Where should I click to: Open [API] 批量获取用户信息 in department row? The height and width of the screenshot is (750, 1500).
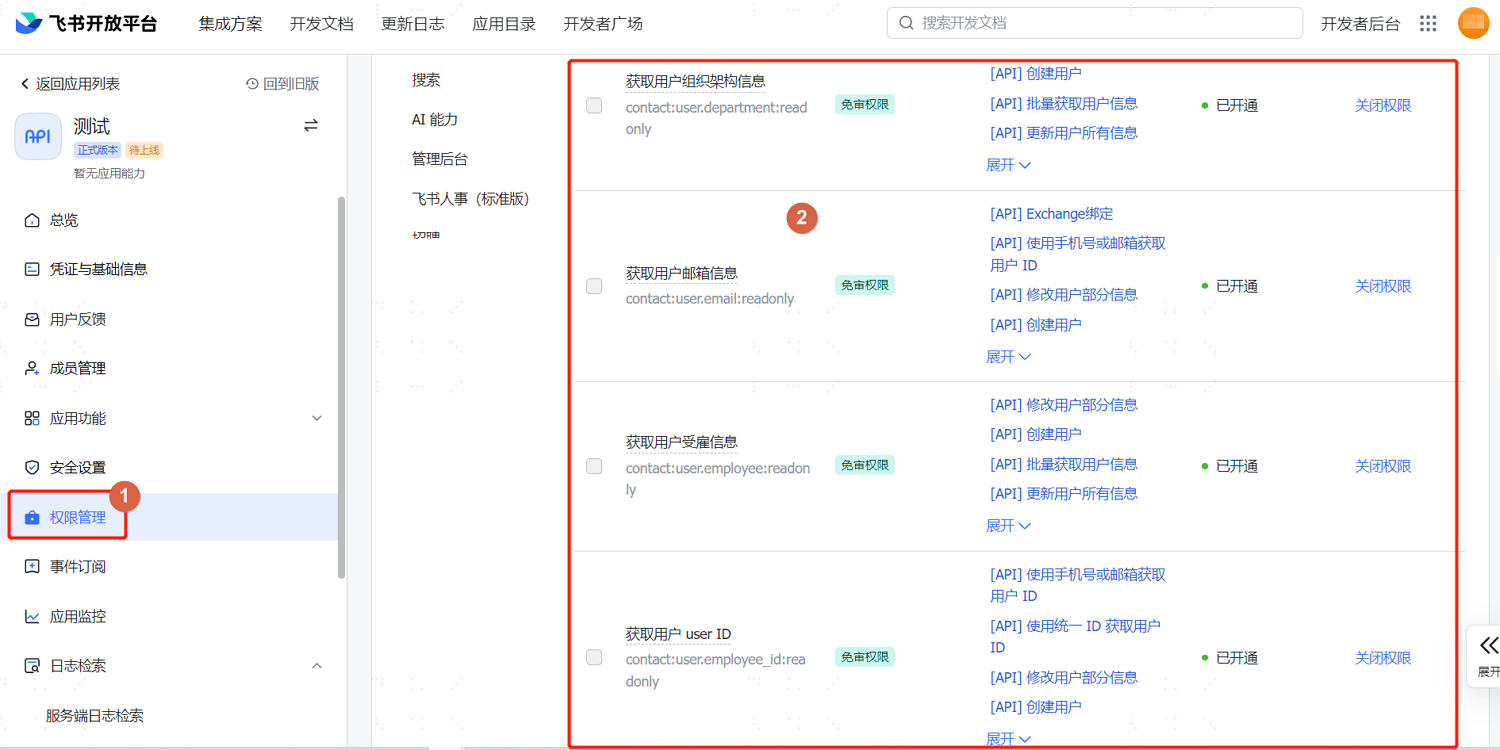(x=1064, y=103)
